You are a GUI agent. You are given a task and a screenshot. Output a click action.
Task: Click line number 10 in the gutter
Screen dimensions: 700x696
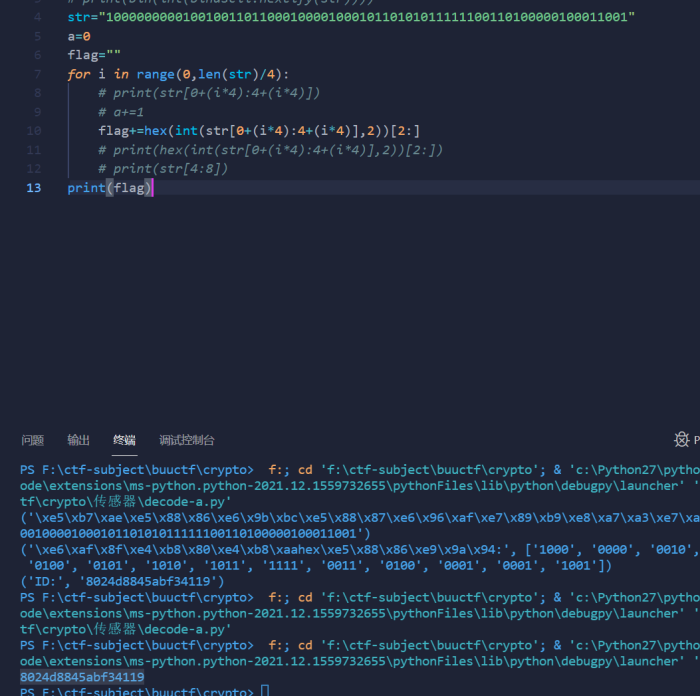pos(33,131)
